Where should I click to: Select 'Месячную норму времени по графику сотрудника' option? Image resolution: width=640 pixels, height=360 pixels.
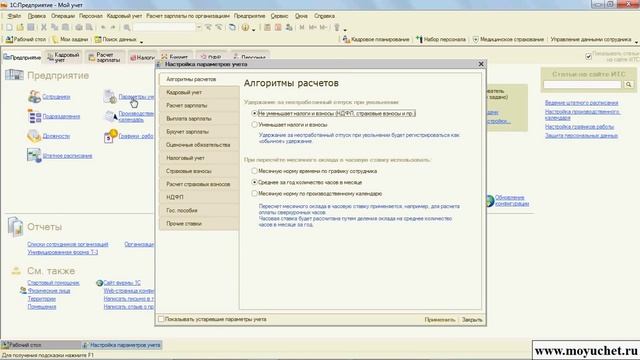click(254, 171)
